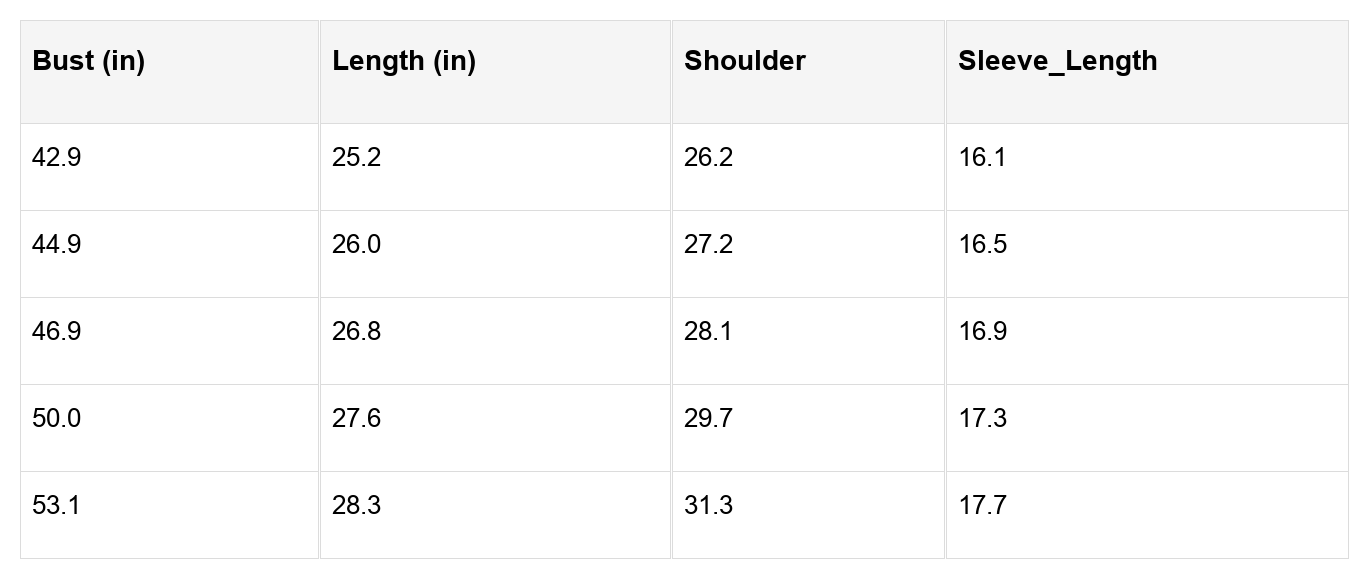Select the sleeve length value 16.5
Image resolution: width=1368 pixels, height=578 pixels.
[x=983, y=245]
